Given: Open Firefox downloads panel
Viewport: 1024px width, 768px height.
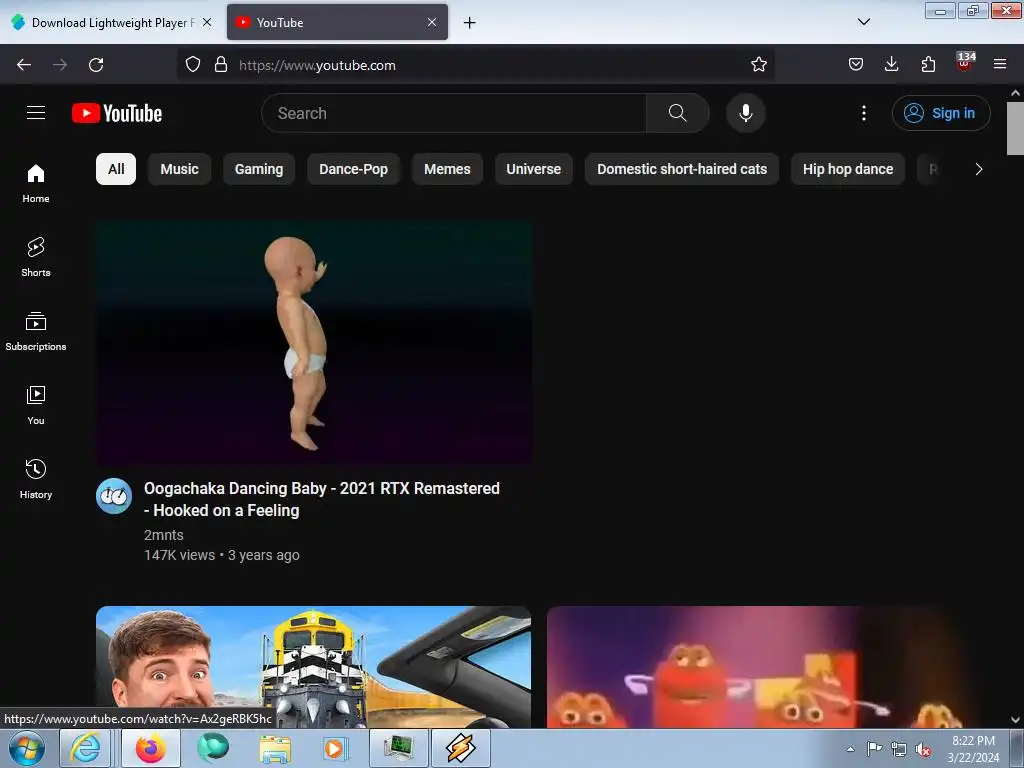Looking at the screenshot, I should coord(891,64).
